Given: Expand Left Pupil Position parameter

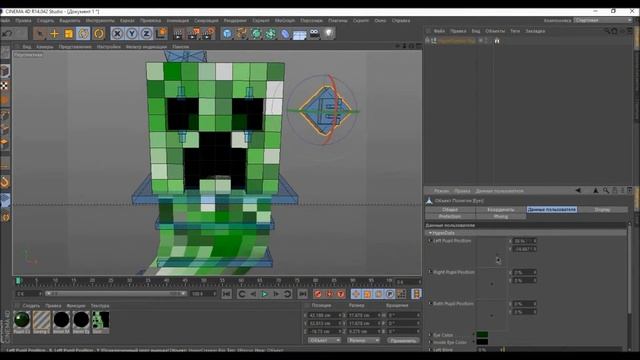Looking at the screenshot, I should (430, 241).
